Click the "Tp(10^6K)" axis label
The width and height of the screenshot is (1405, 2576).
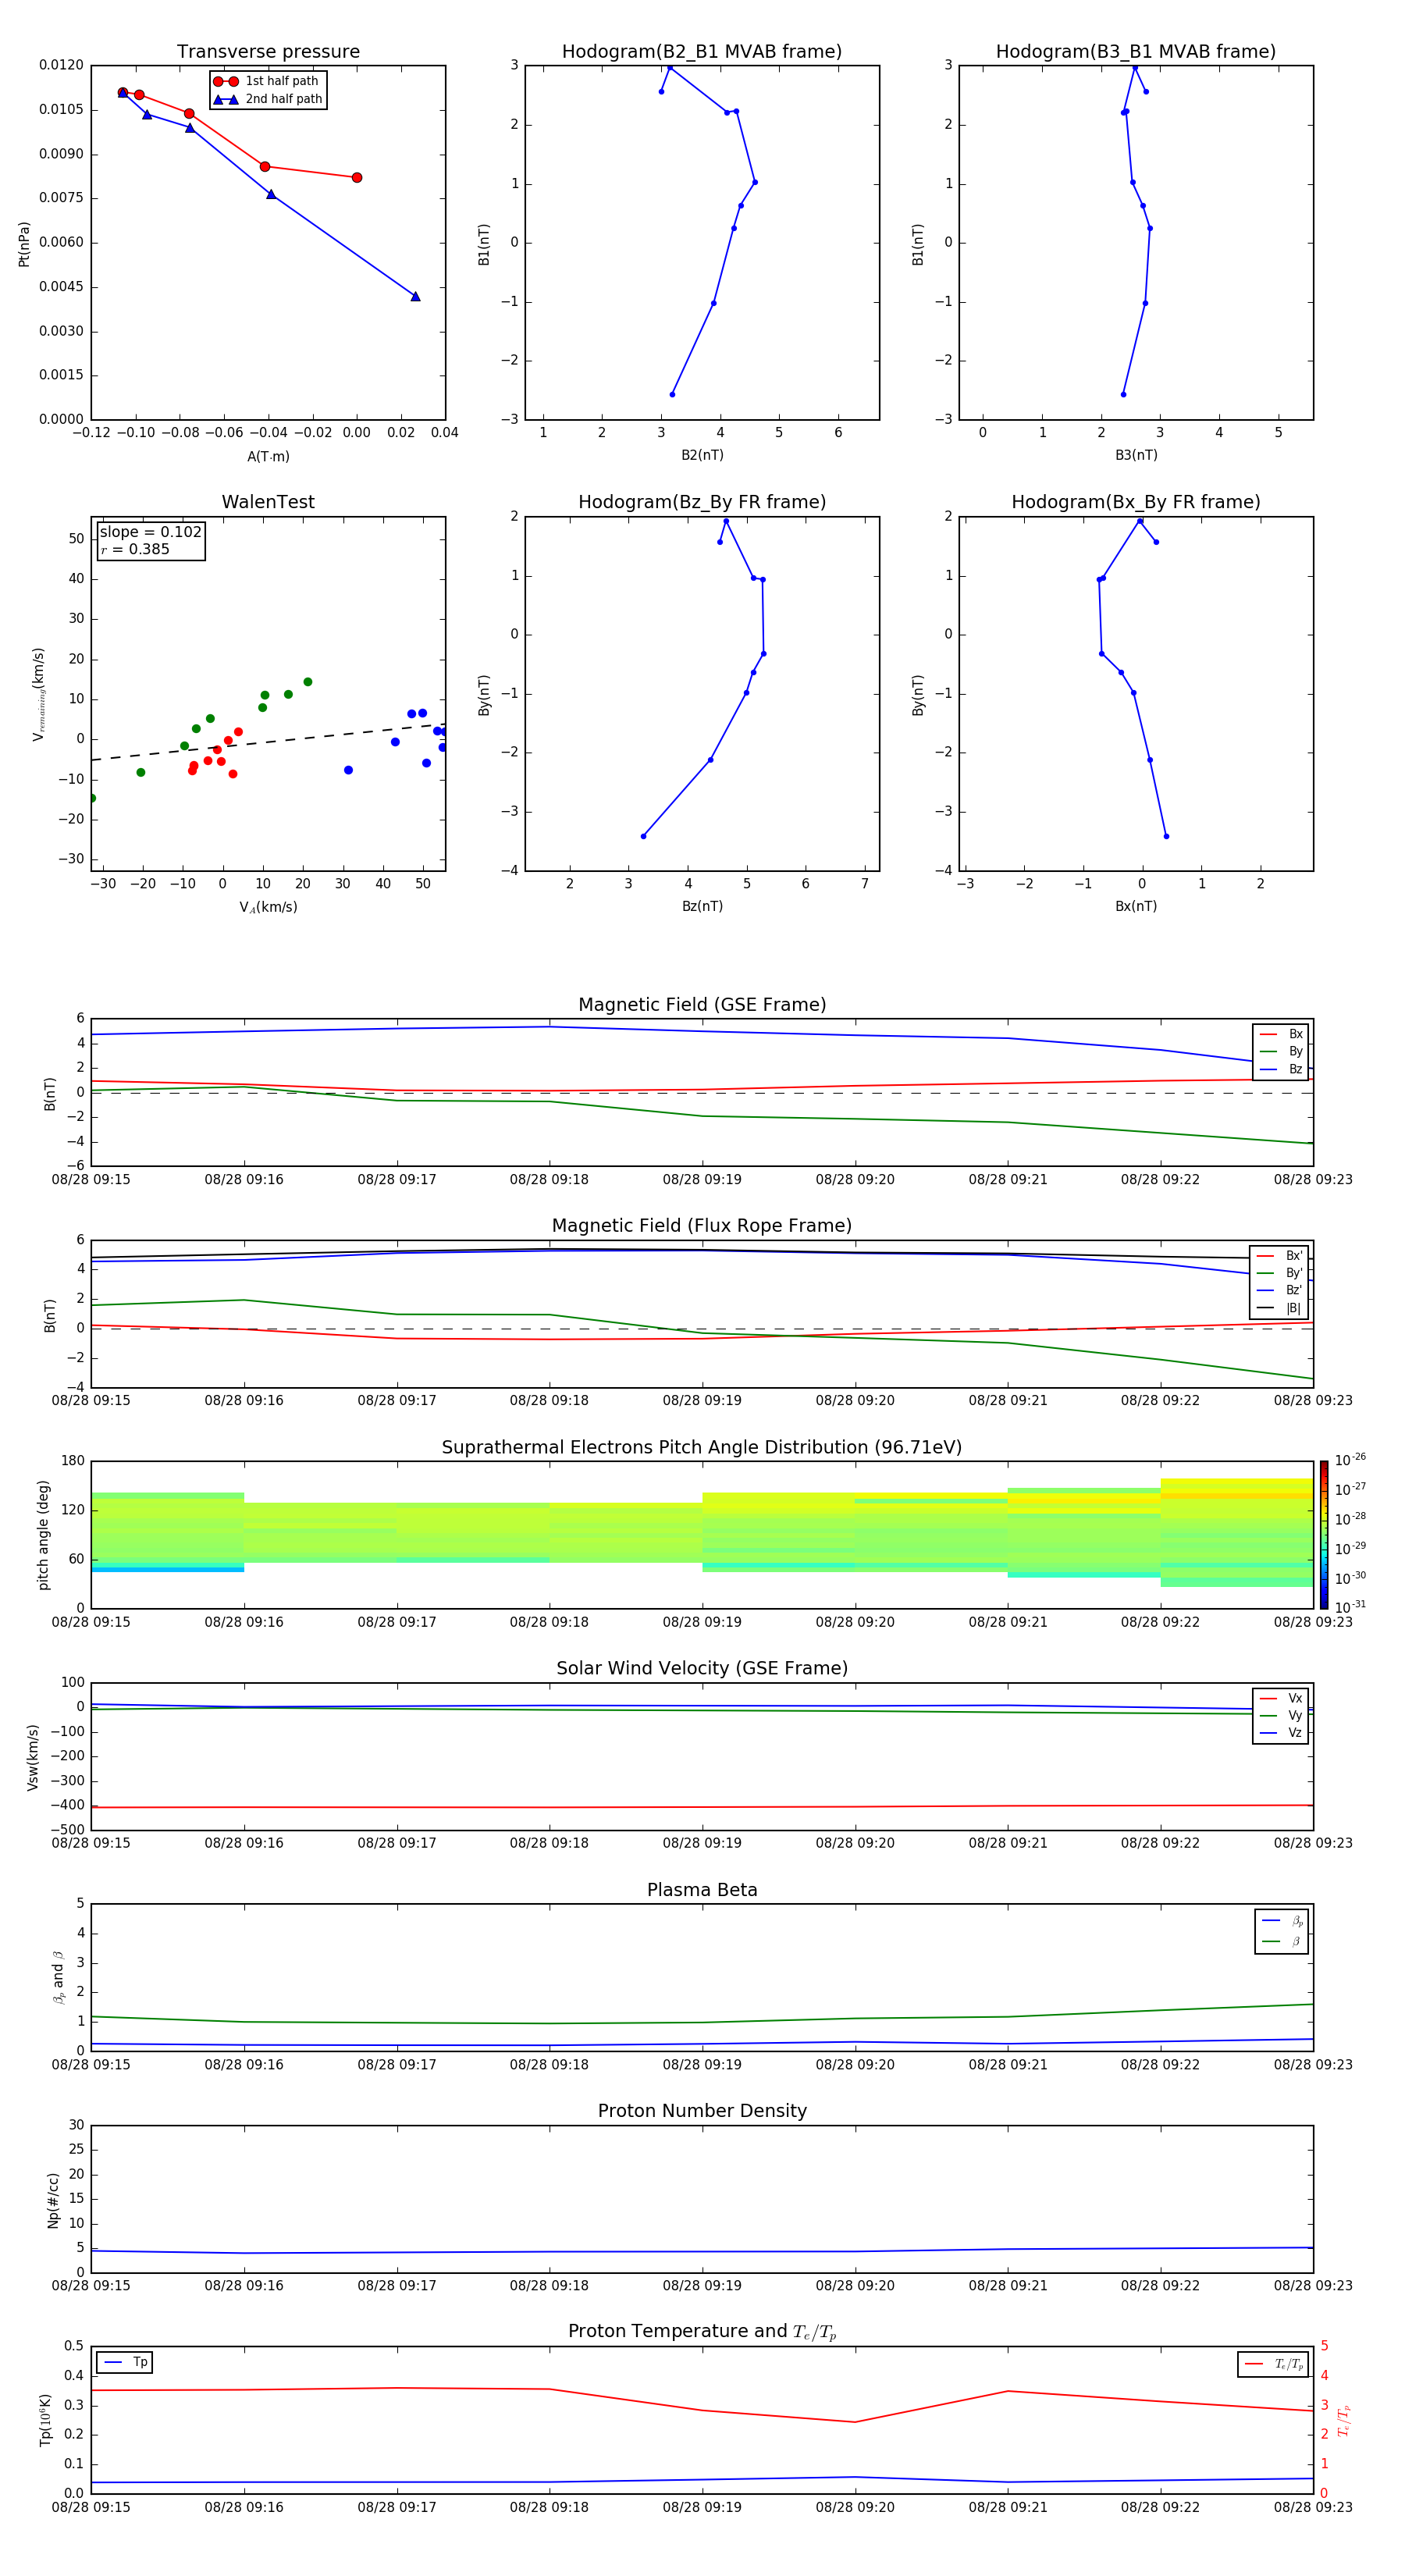[45, 2420]
